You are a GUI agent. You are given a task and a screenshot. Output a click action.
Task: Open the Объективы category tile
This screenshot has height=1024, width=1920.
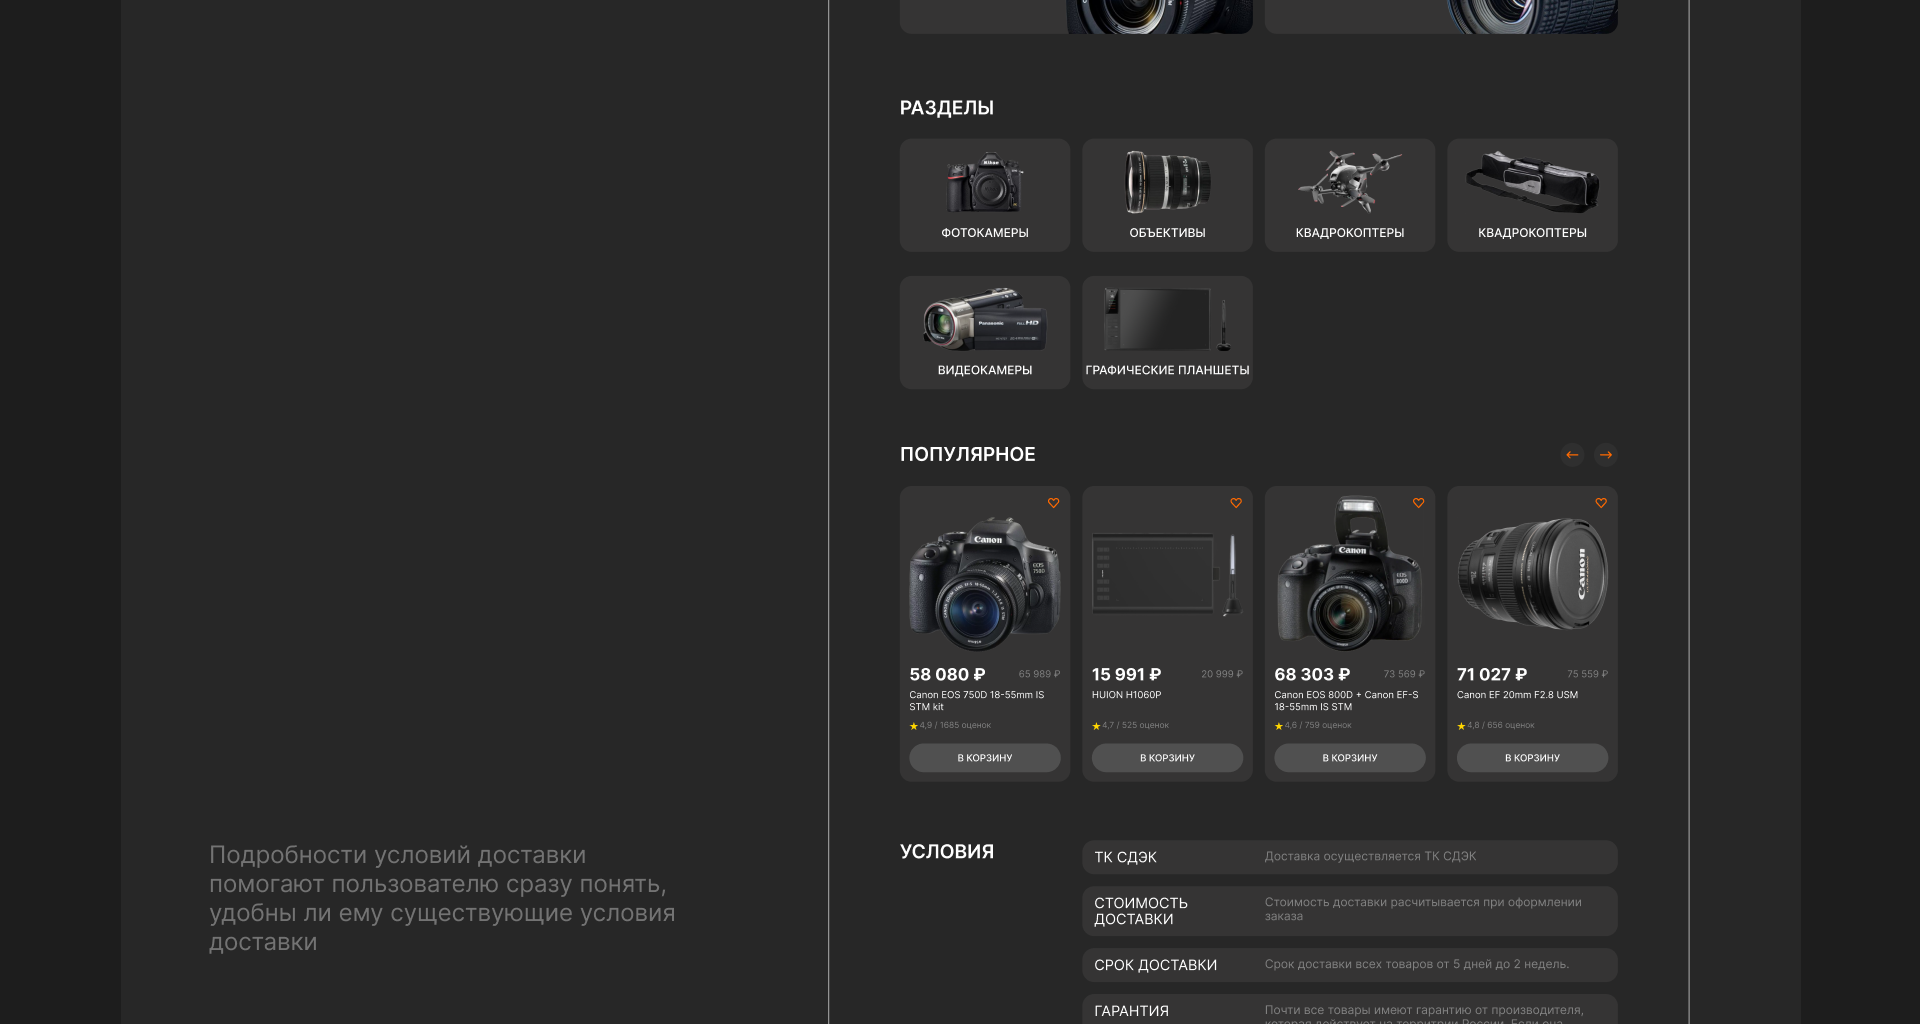click(1167, 195)
